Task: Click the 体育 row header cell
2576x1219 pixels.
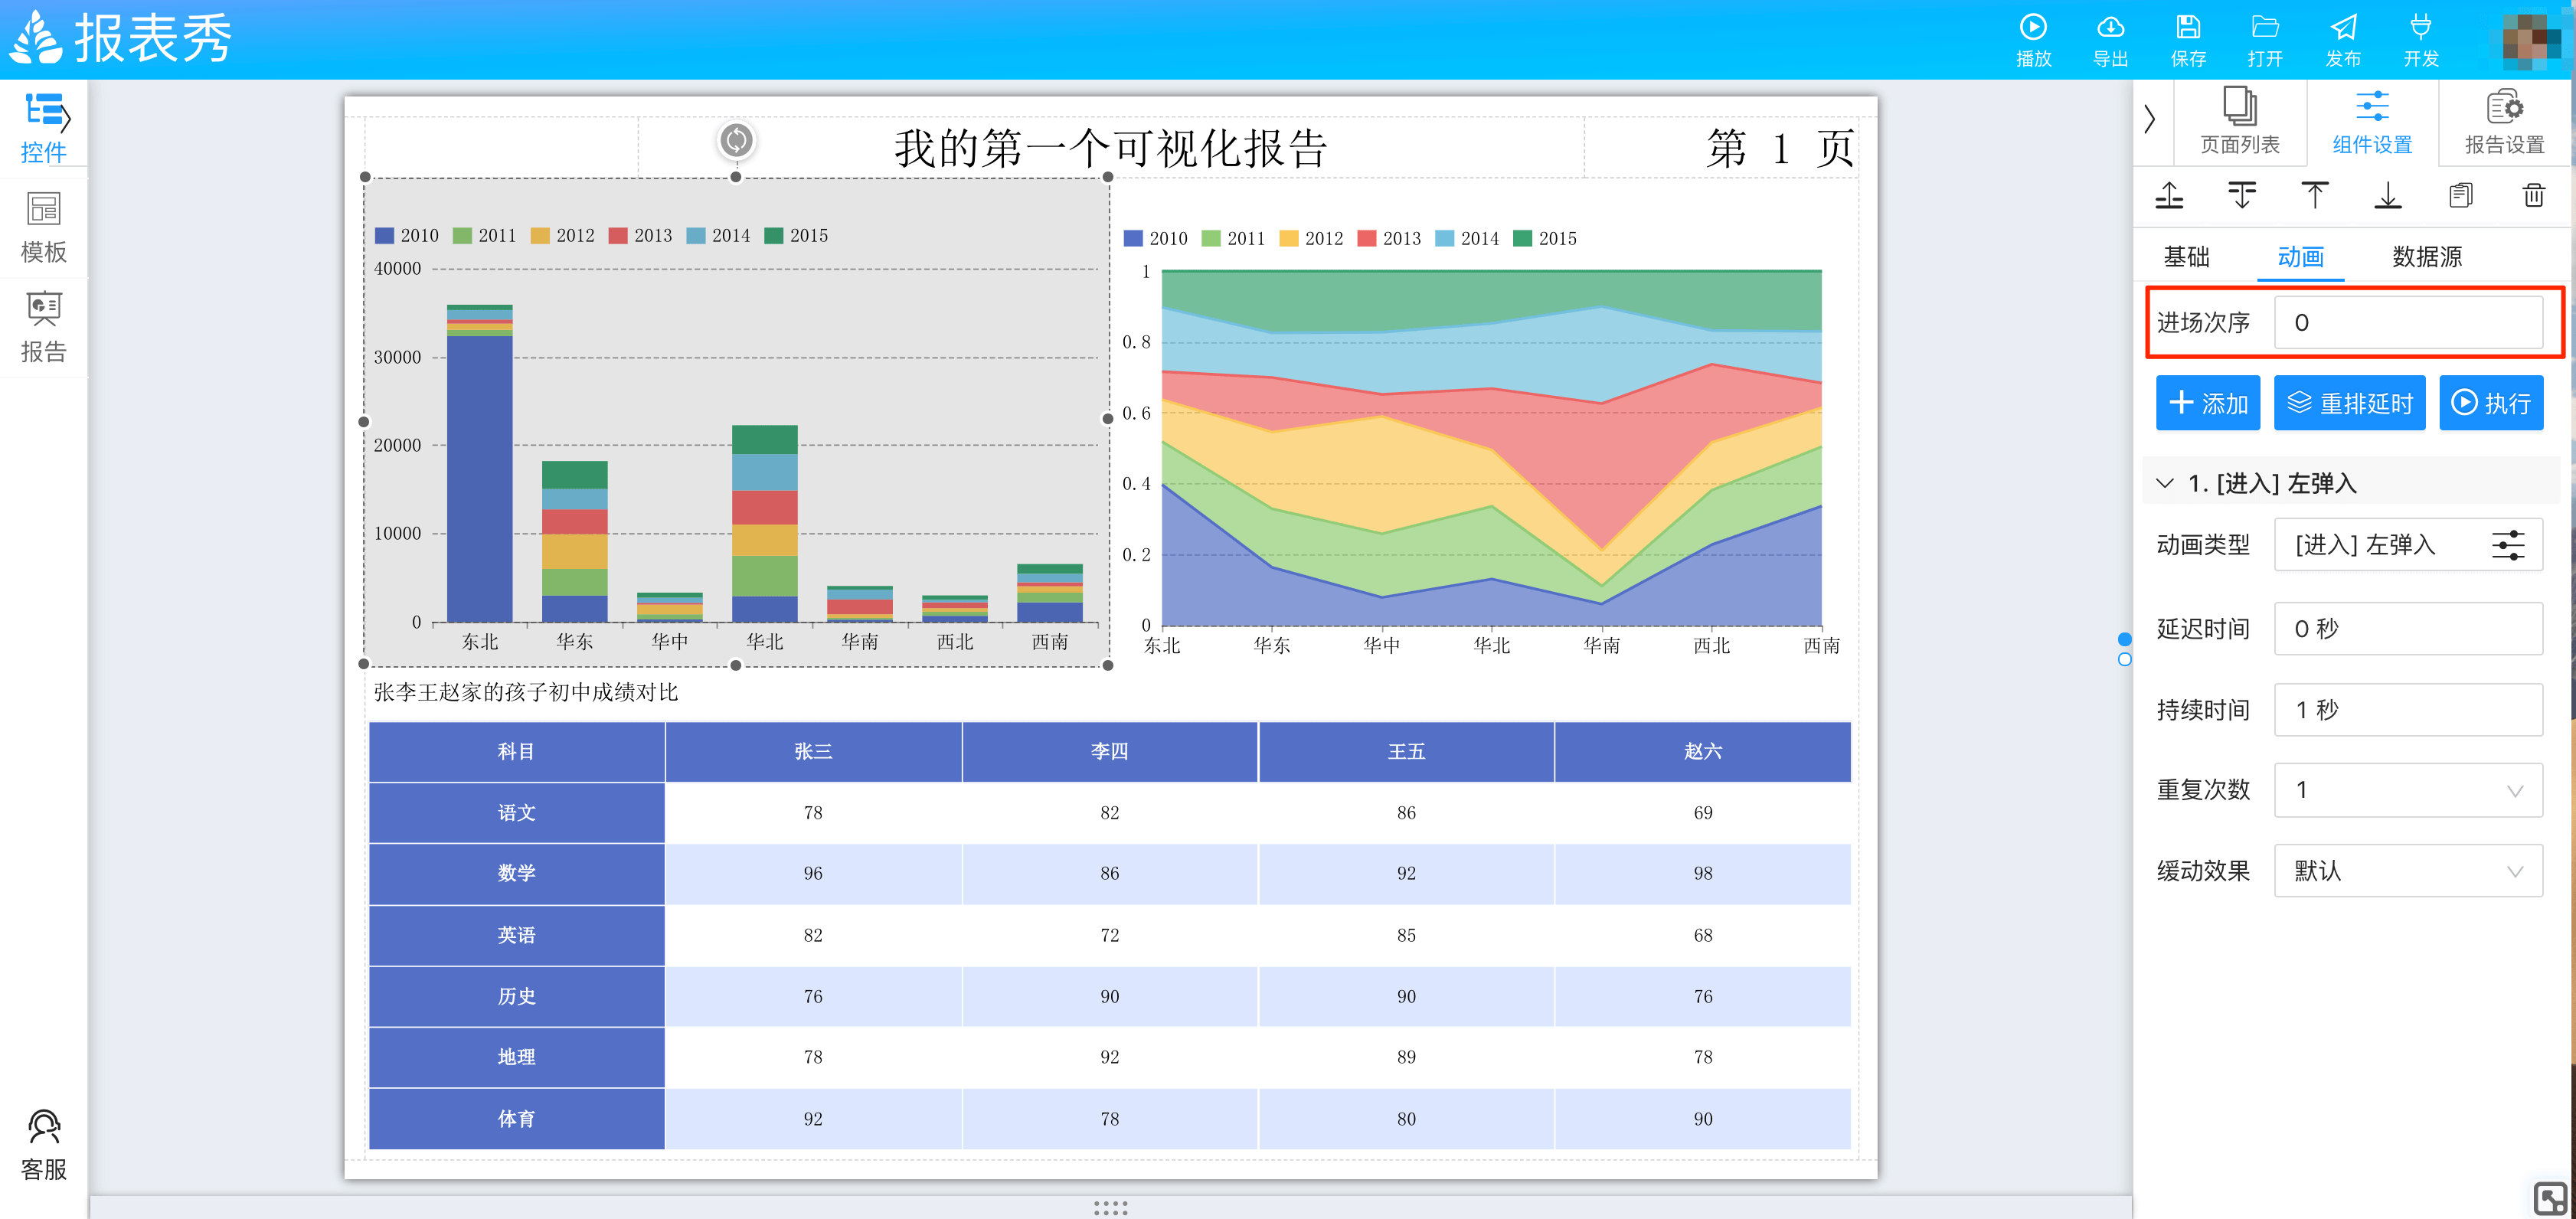Action: pos(516,1119)
